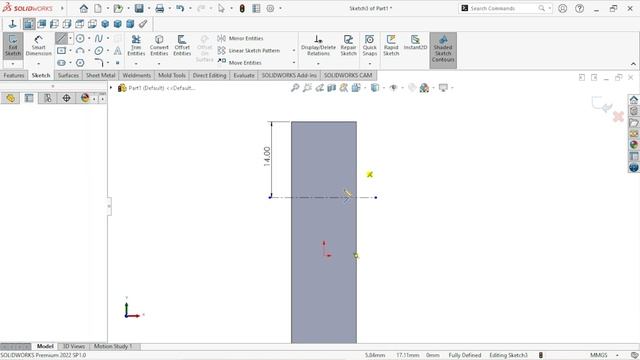
Task: Expand the Smart Dimension dropdown arrow
Action: [38, 64]
